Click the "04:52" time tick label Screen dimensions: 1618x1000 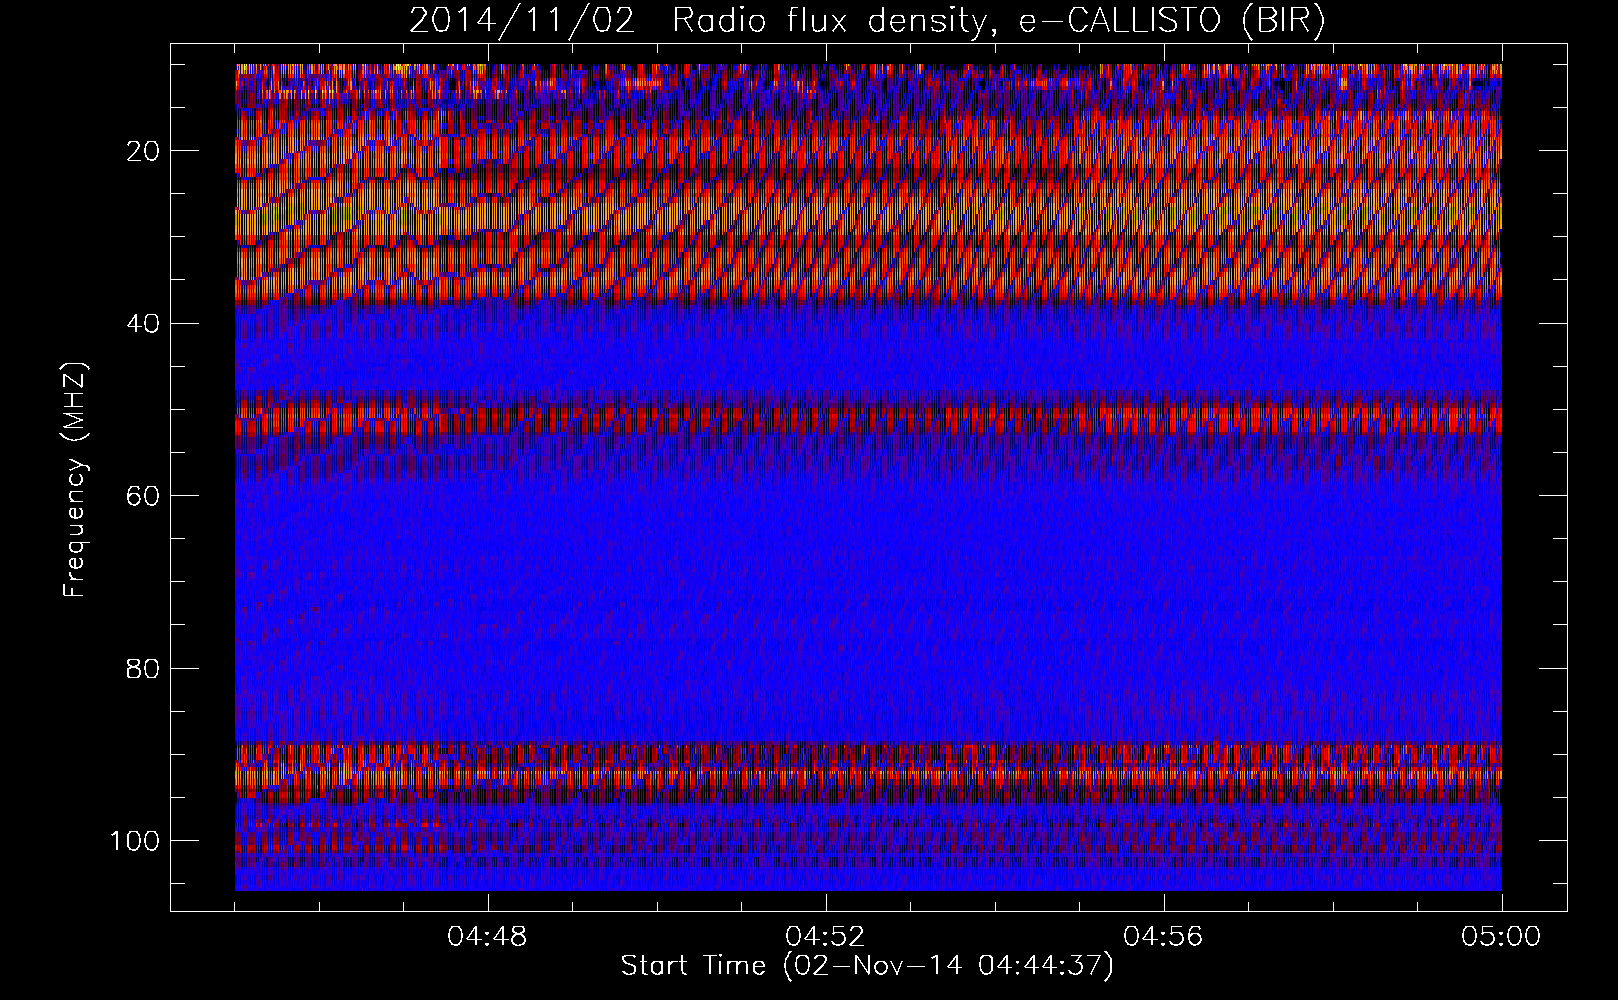(x=826, y=937)
